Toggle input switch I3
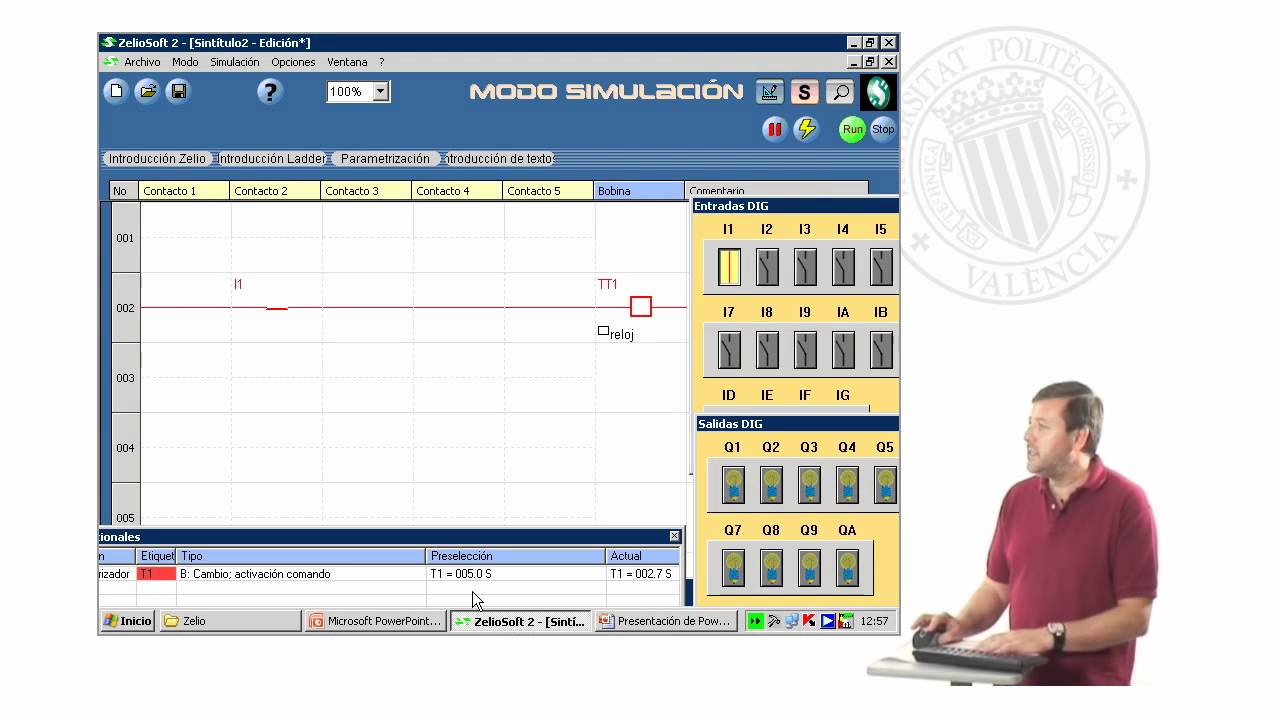Screen dimensions: 1280x720 805,267
